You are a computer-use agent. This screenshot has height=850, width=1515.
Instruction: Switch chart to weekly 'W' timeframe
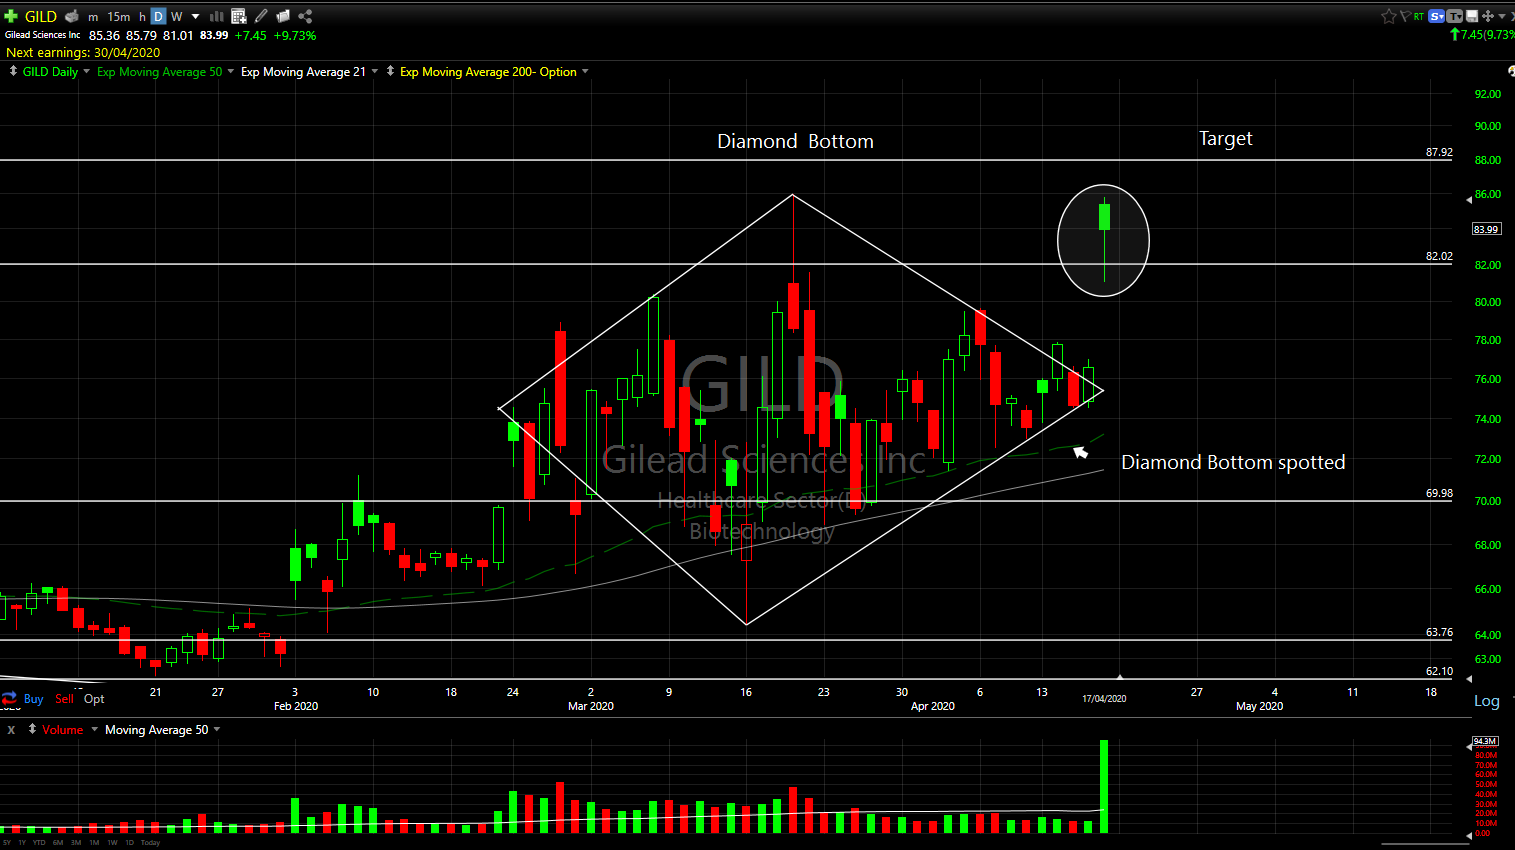pos(177,17)
